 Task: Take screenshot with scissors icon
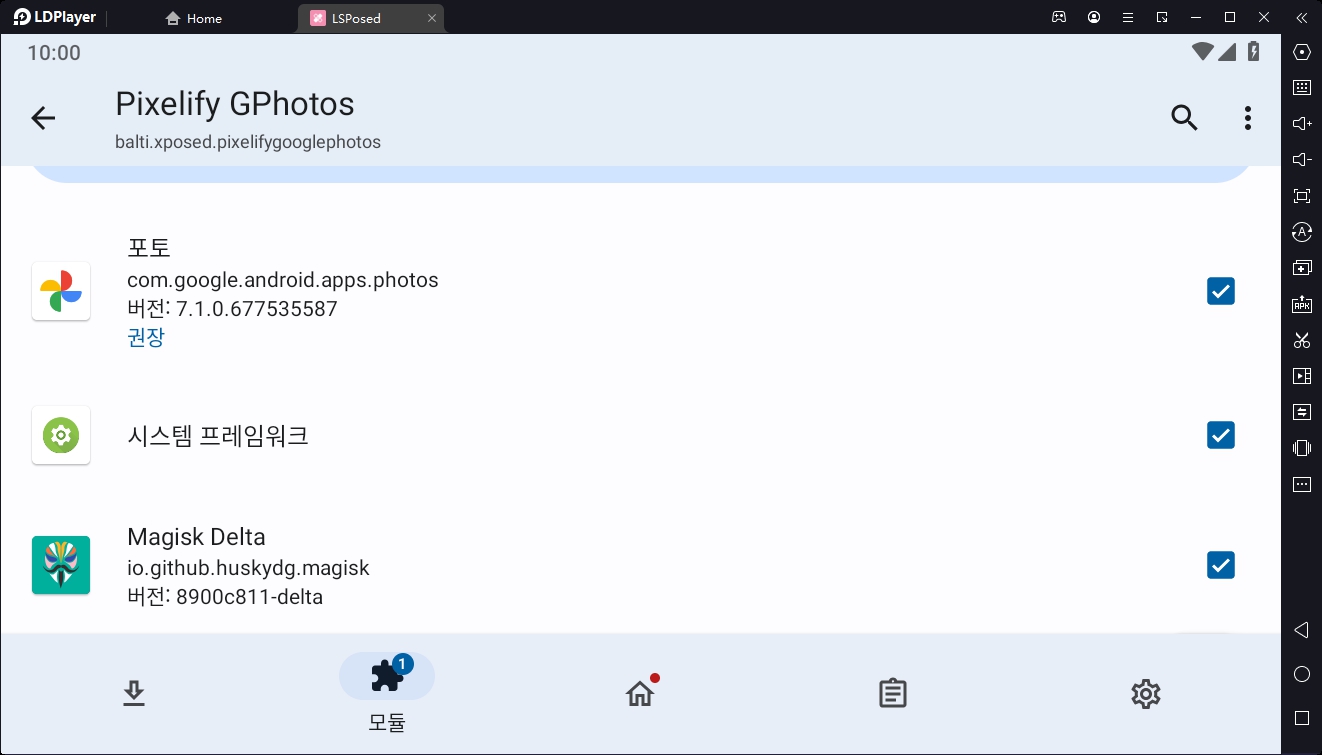click(x=1301, y=340)
